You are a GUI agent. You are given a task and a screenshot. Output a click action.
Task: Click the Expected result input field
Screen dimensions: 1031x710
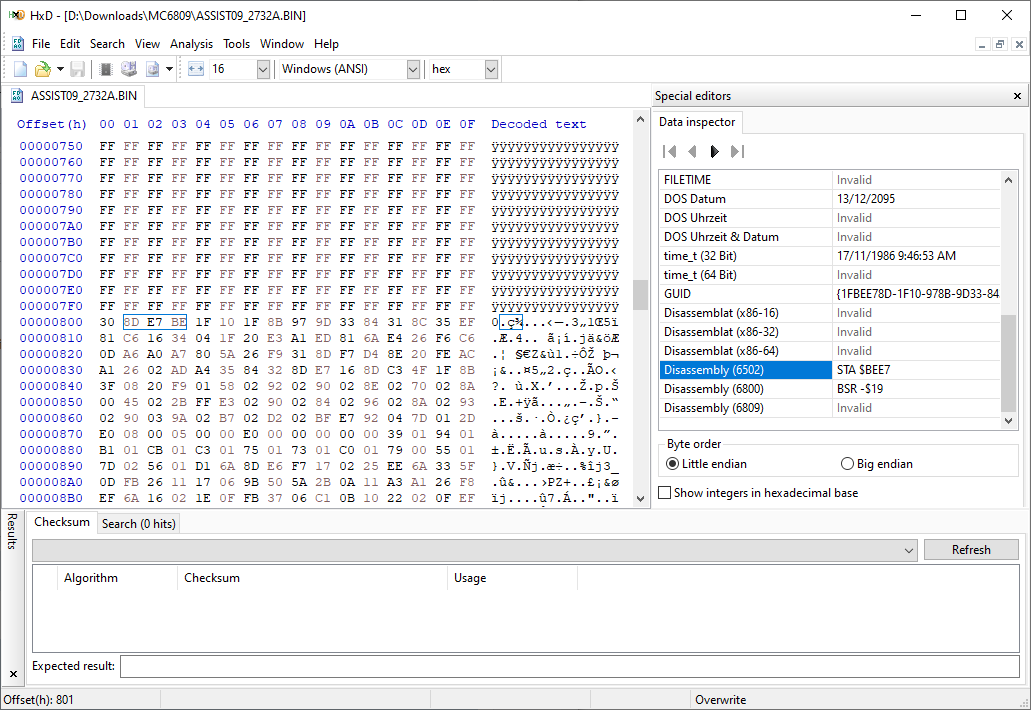tap(569, 666)
